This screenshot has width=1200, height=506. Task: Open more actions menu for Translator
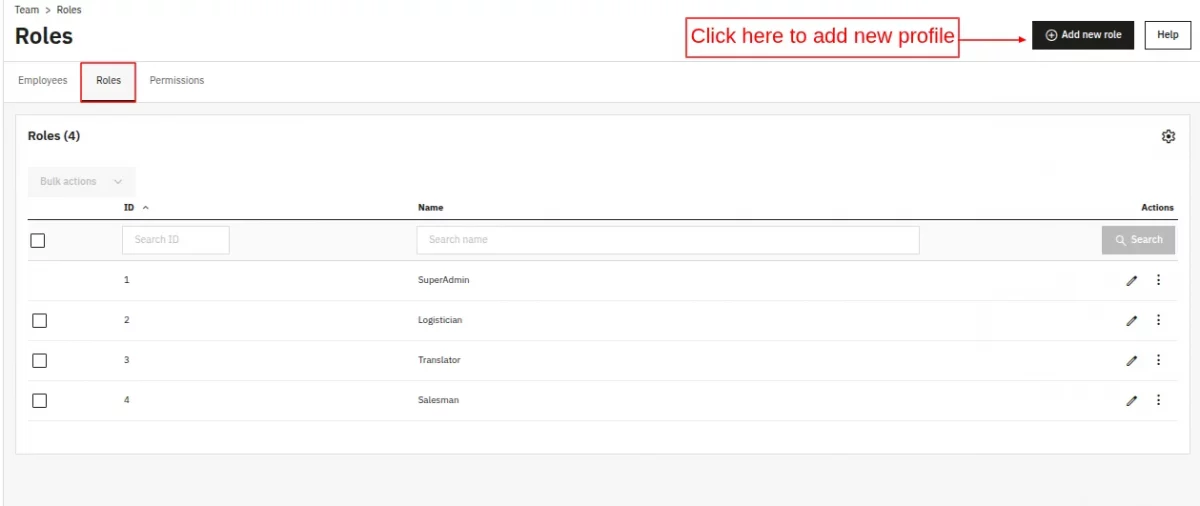(x=1158, y=360)
